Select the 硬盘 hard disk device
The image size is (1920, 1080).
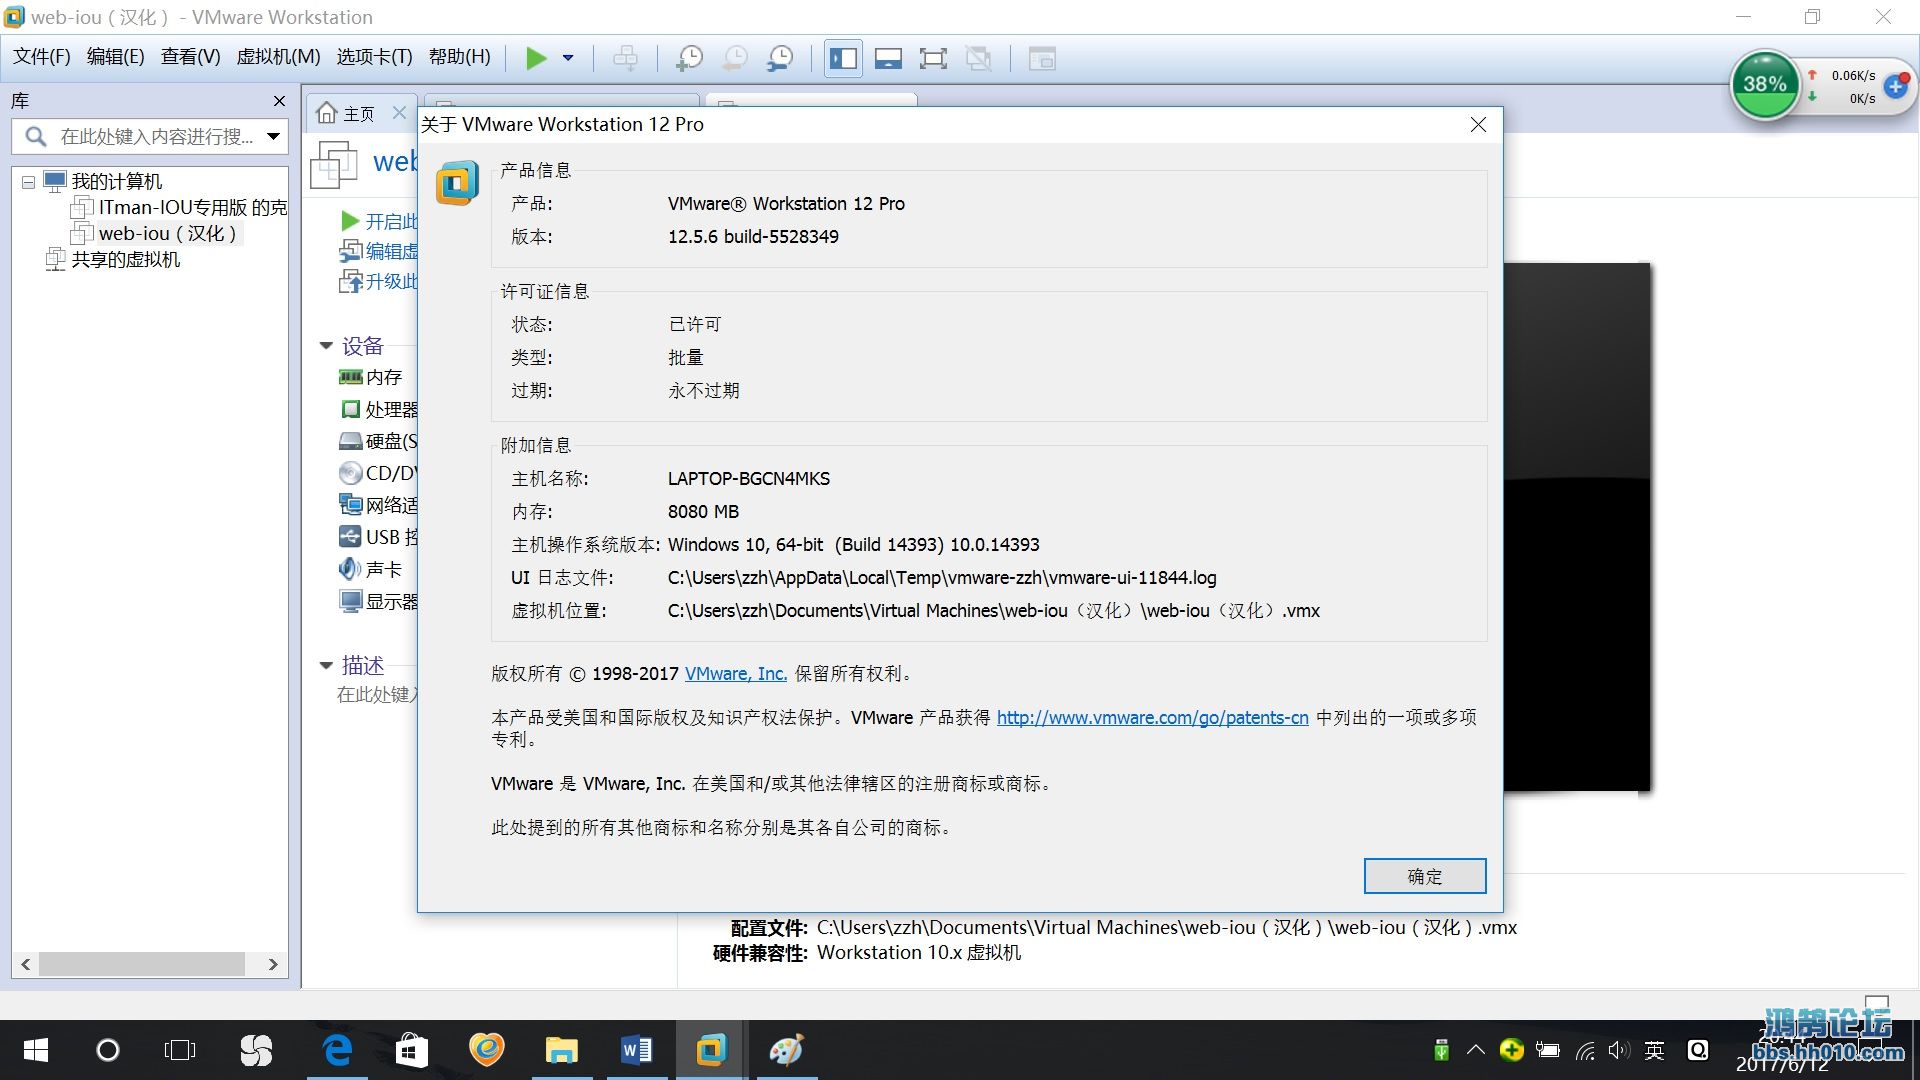379,441
